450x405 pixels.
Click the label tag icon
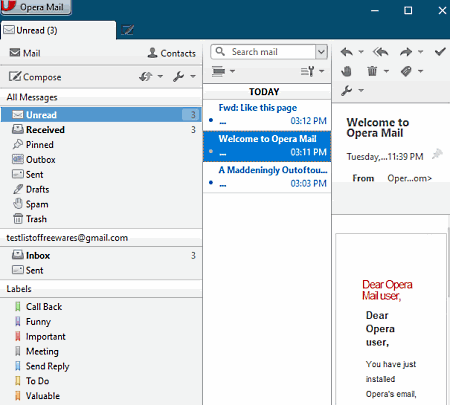point(406,71)
